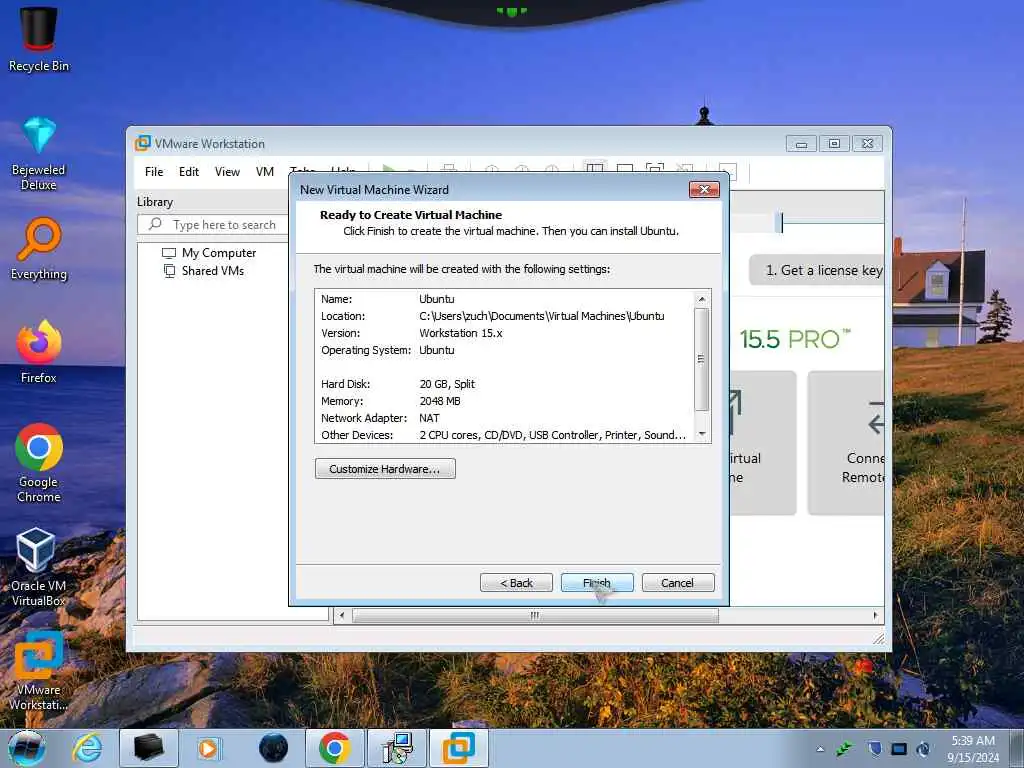This screenshot has height=768, width=1024.
Task: Launch Oracle VM VirtualBox desktop icon
Action: pos(39,567)
